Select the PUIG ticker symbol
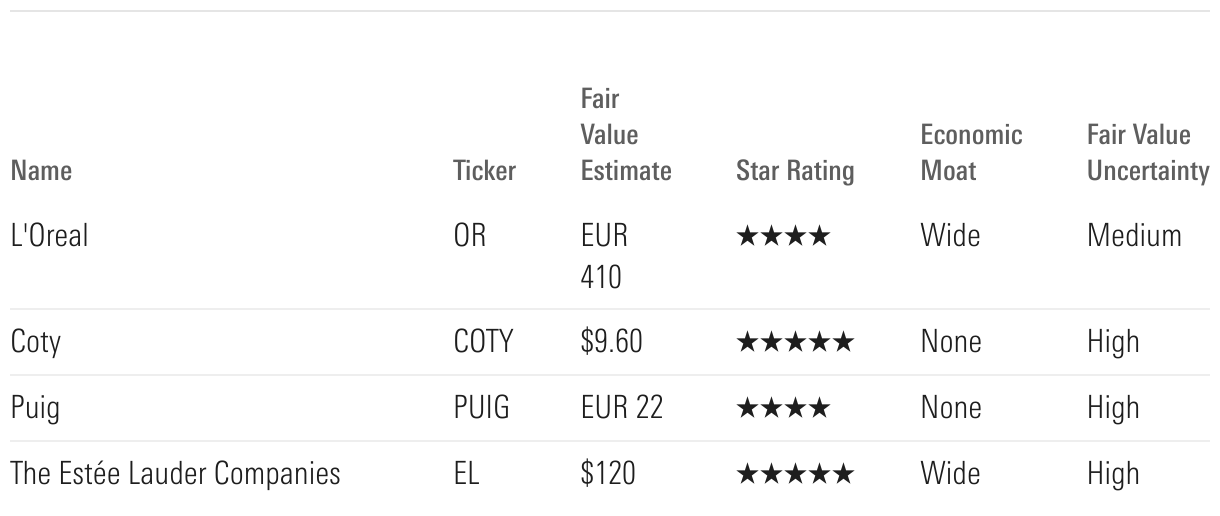Screen dimensions: 1220x516 coord(480,408)
